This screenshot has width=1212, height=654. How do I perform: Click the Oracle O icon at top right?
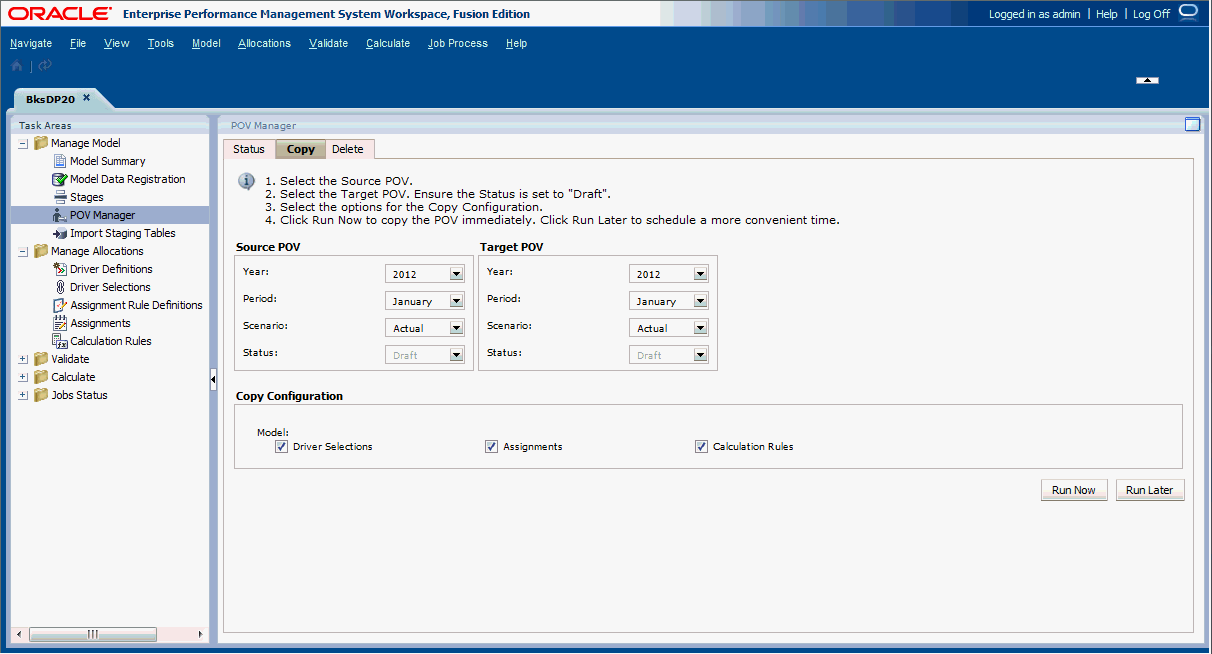[x=1188, y=12]
